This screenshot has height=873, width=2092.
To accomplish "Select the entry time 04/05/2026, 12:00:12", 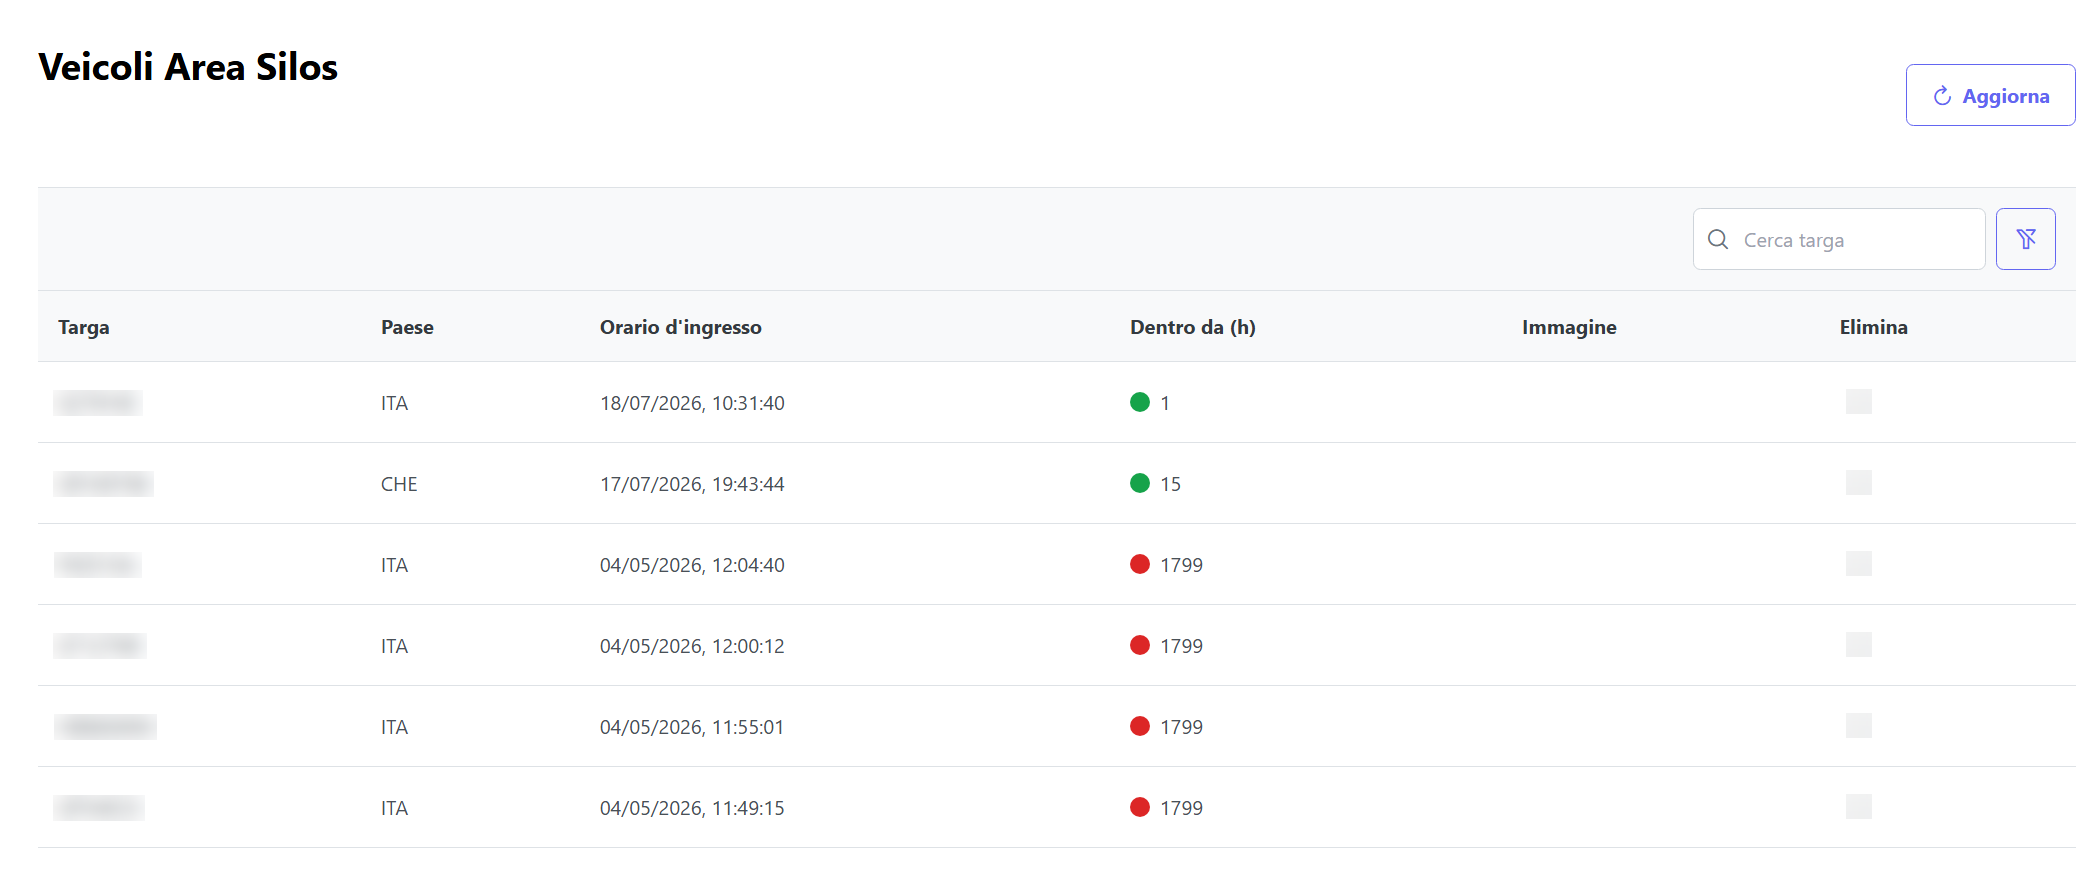I will click(692, 646).
